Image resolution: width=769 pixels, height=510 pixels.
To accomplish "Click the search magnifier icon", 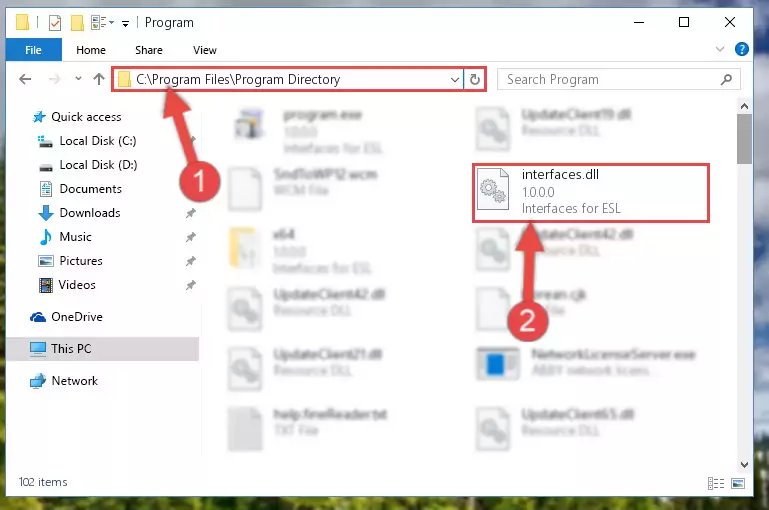I will [x=726, y=79].
